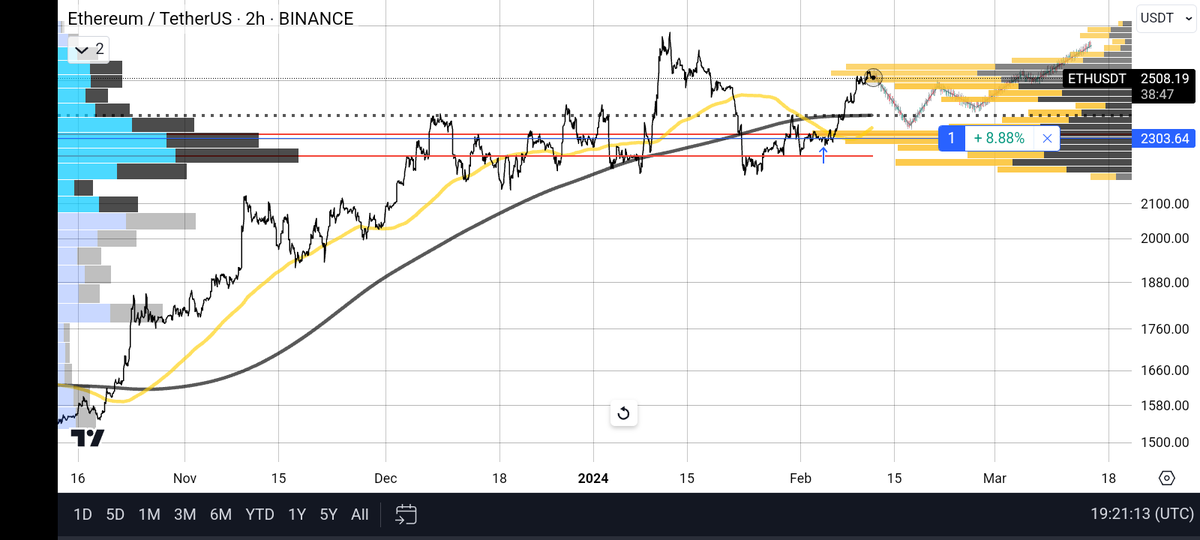
Task: Select the All time range
Action: 360,515
